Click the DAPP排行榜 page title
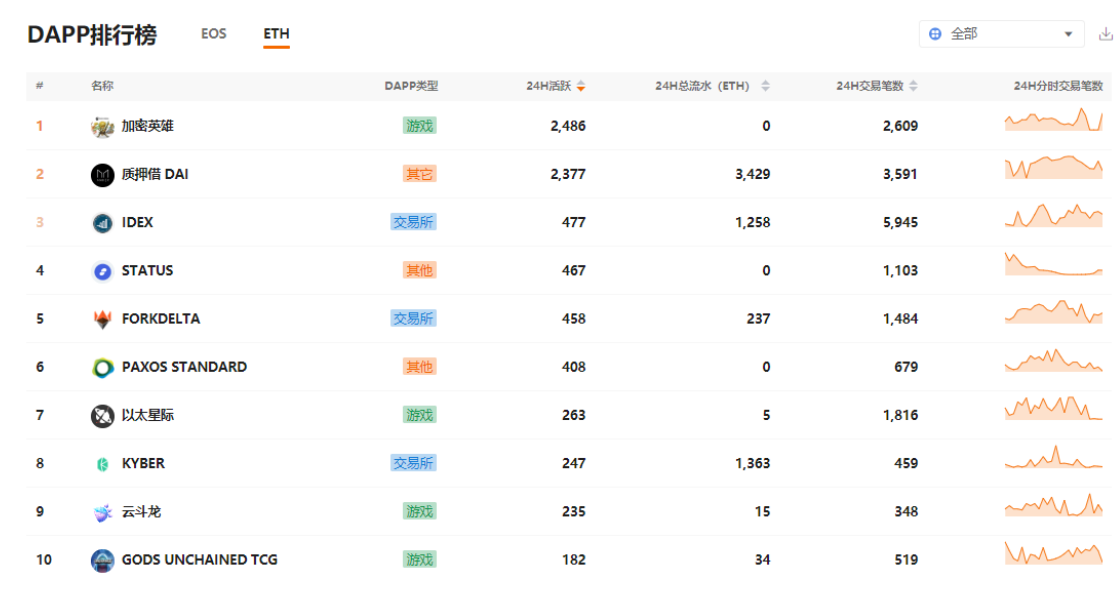 tap(92, 34)
